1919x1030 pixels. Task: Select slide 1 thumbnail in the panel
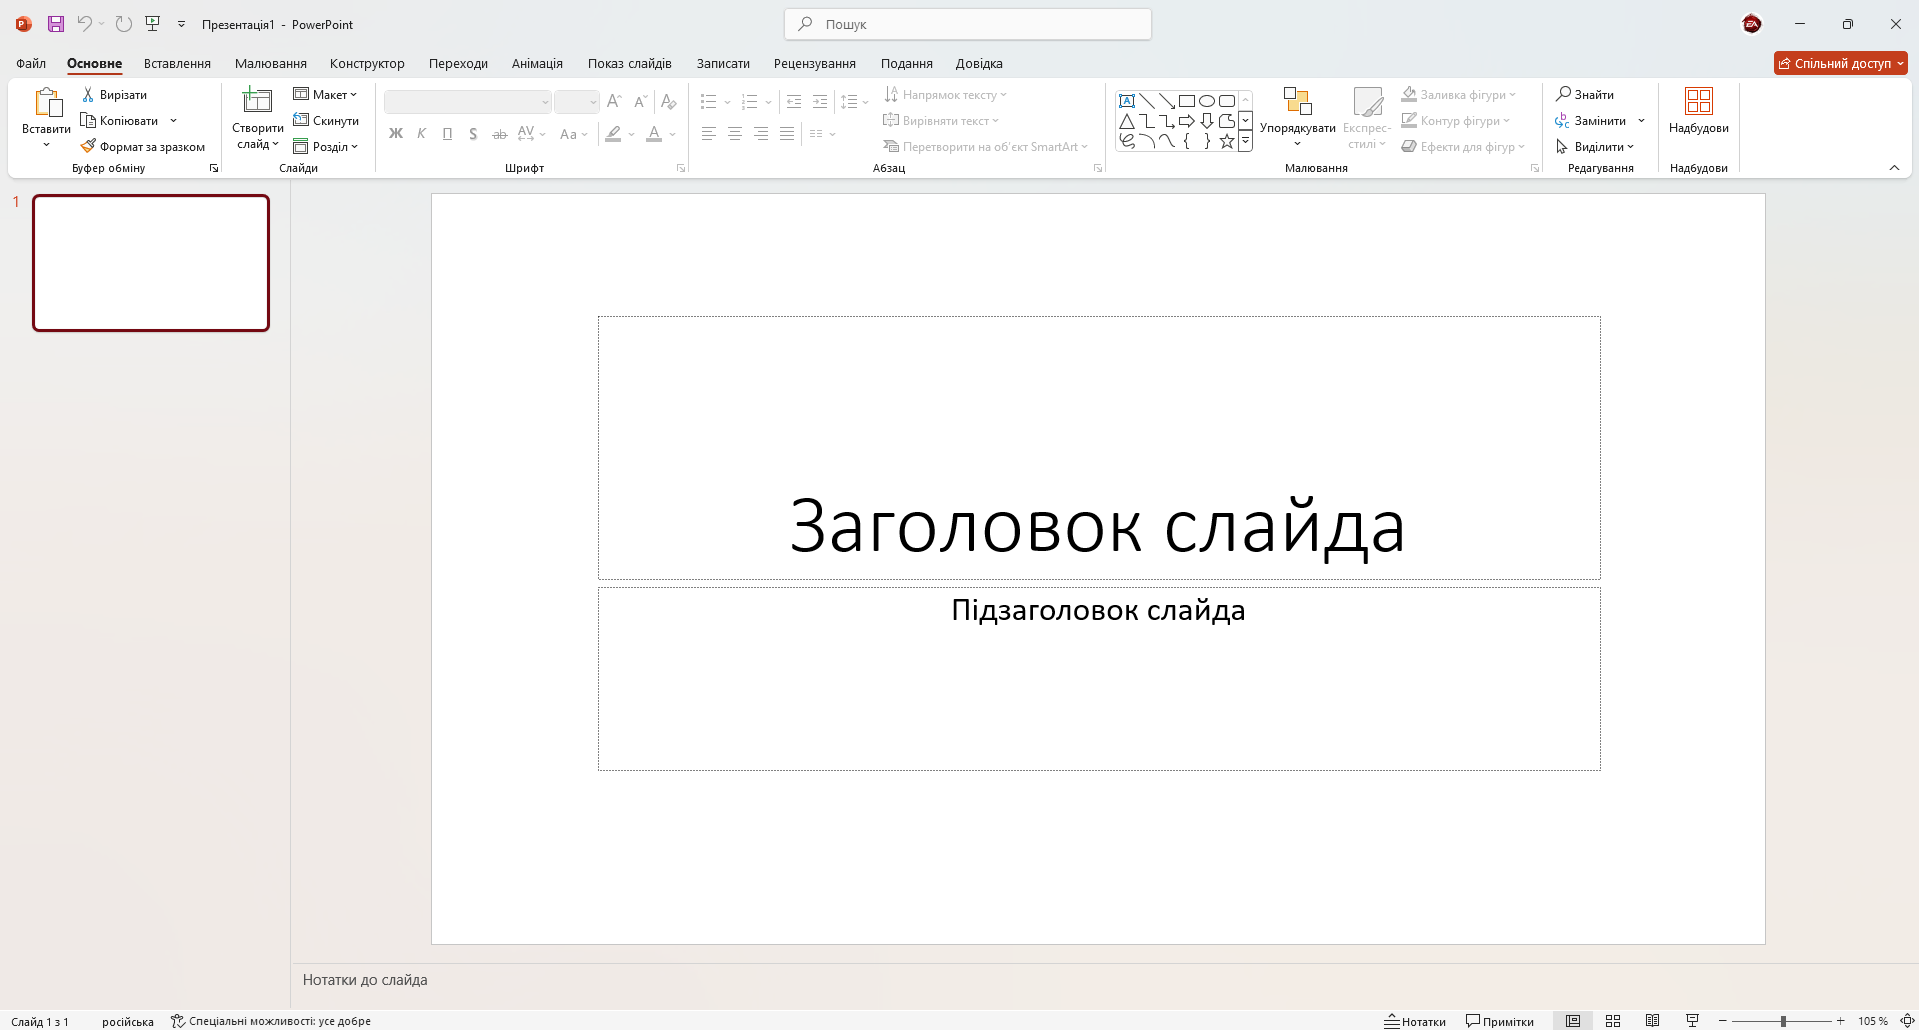[x=151, y=263]
